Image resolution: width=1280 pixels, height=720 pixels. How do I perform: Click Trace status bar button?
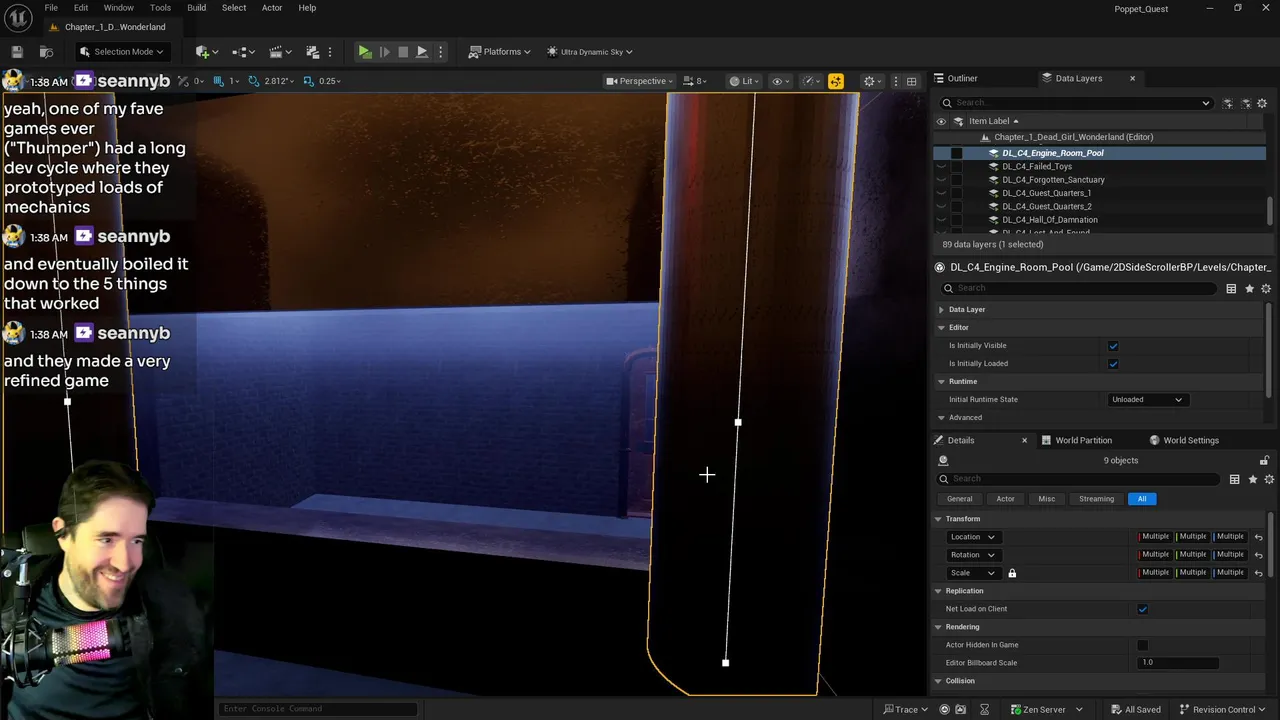(906, 710)
